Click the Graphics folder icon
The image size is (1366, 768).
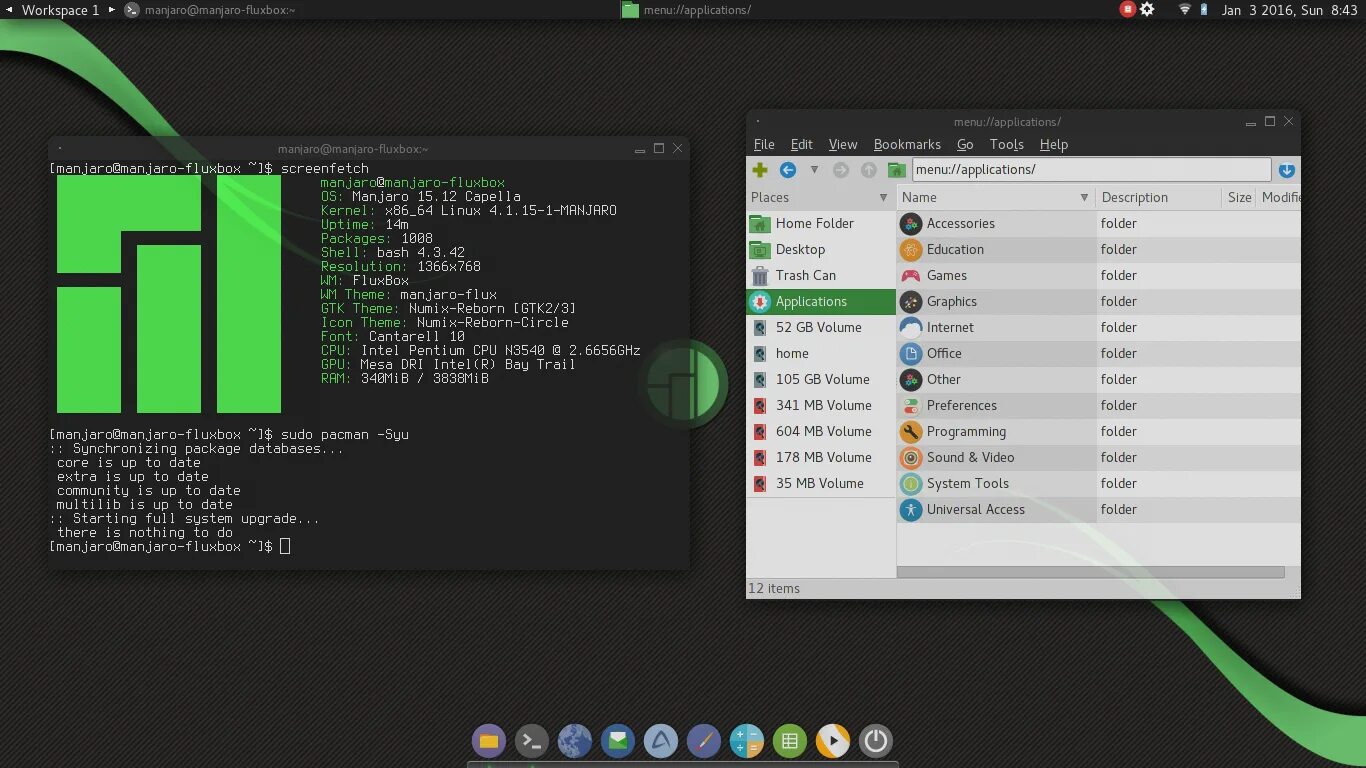910,301
